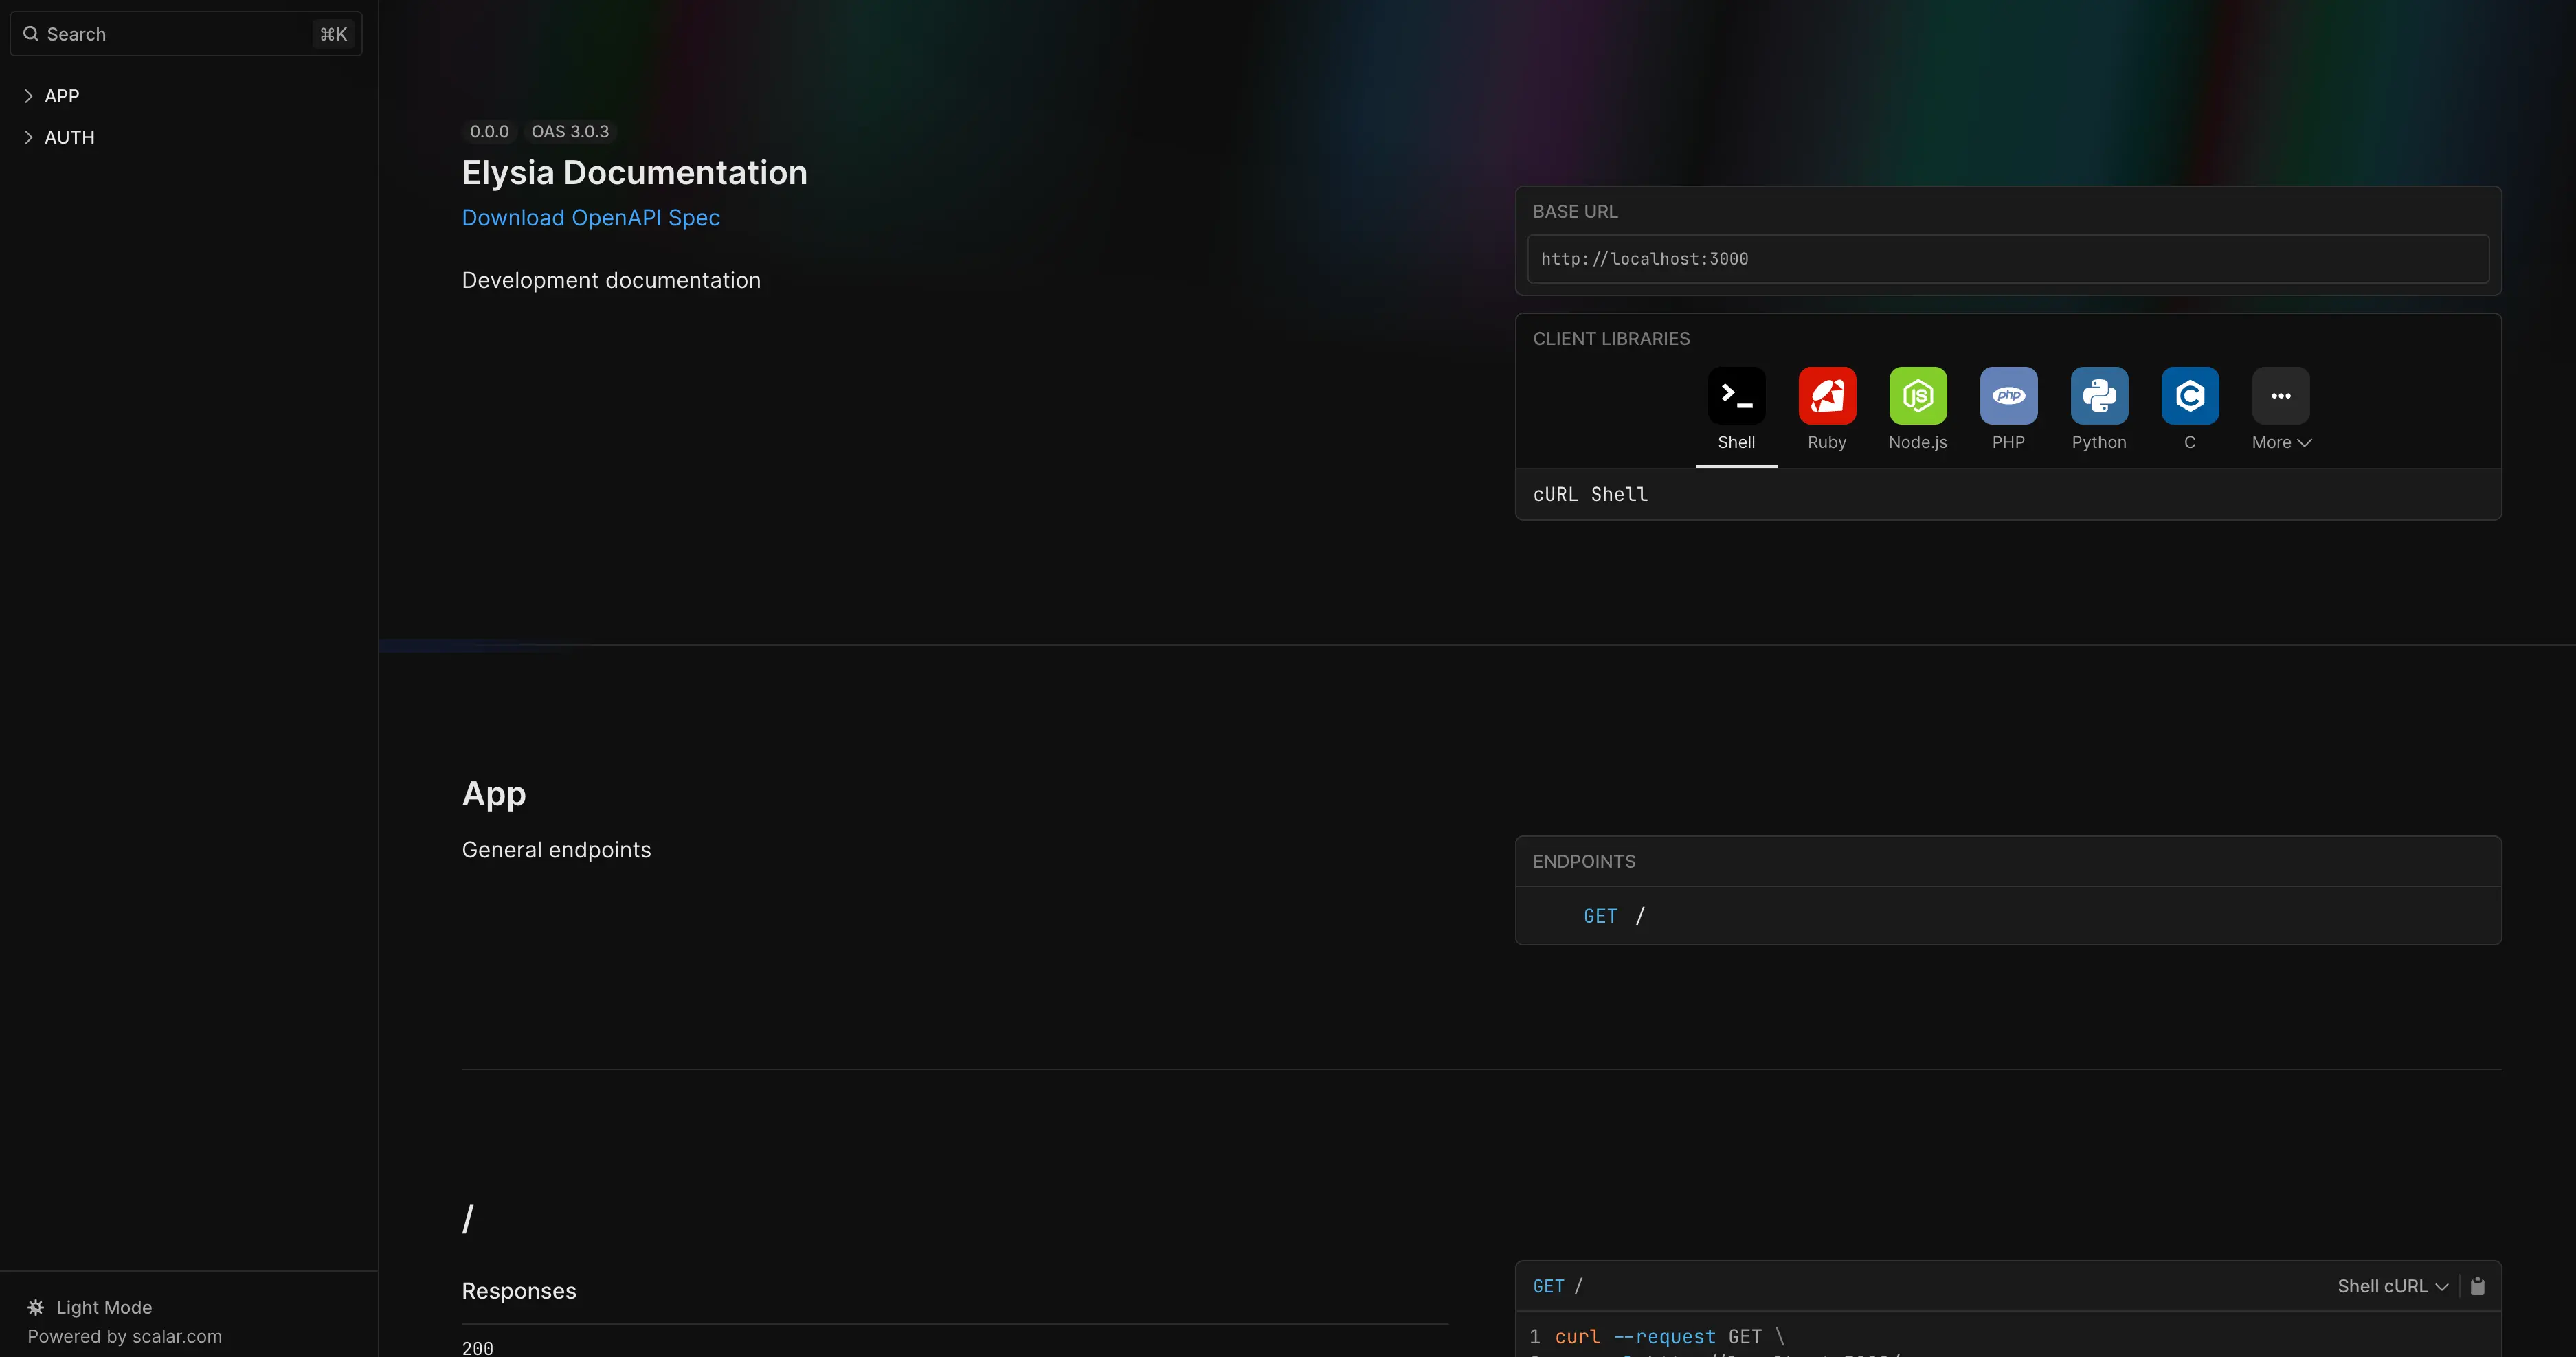The height and width of the screenshot is (1357, 2576).
Task: Select the Shell client library icon
Action: [x=1736, y=396]
